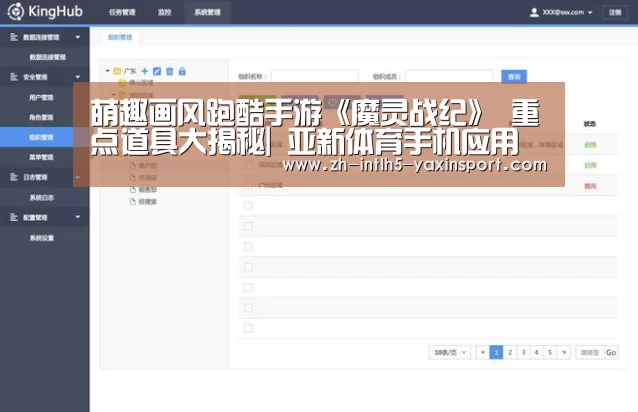Viewport: 638px width, 412px height.
Task: Click the user avatar icon in the header
Action: point(534,12)
